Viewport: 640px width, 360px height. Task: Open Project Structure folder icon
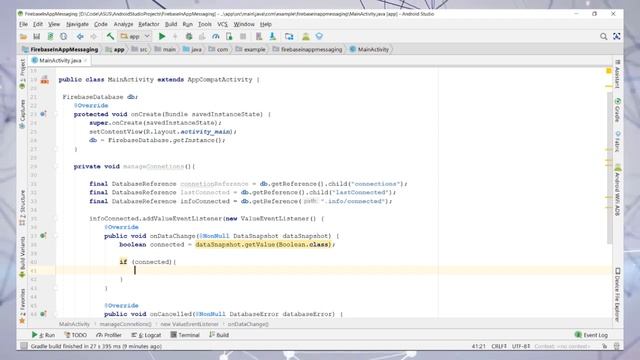[289, 36]
